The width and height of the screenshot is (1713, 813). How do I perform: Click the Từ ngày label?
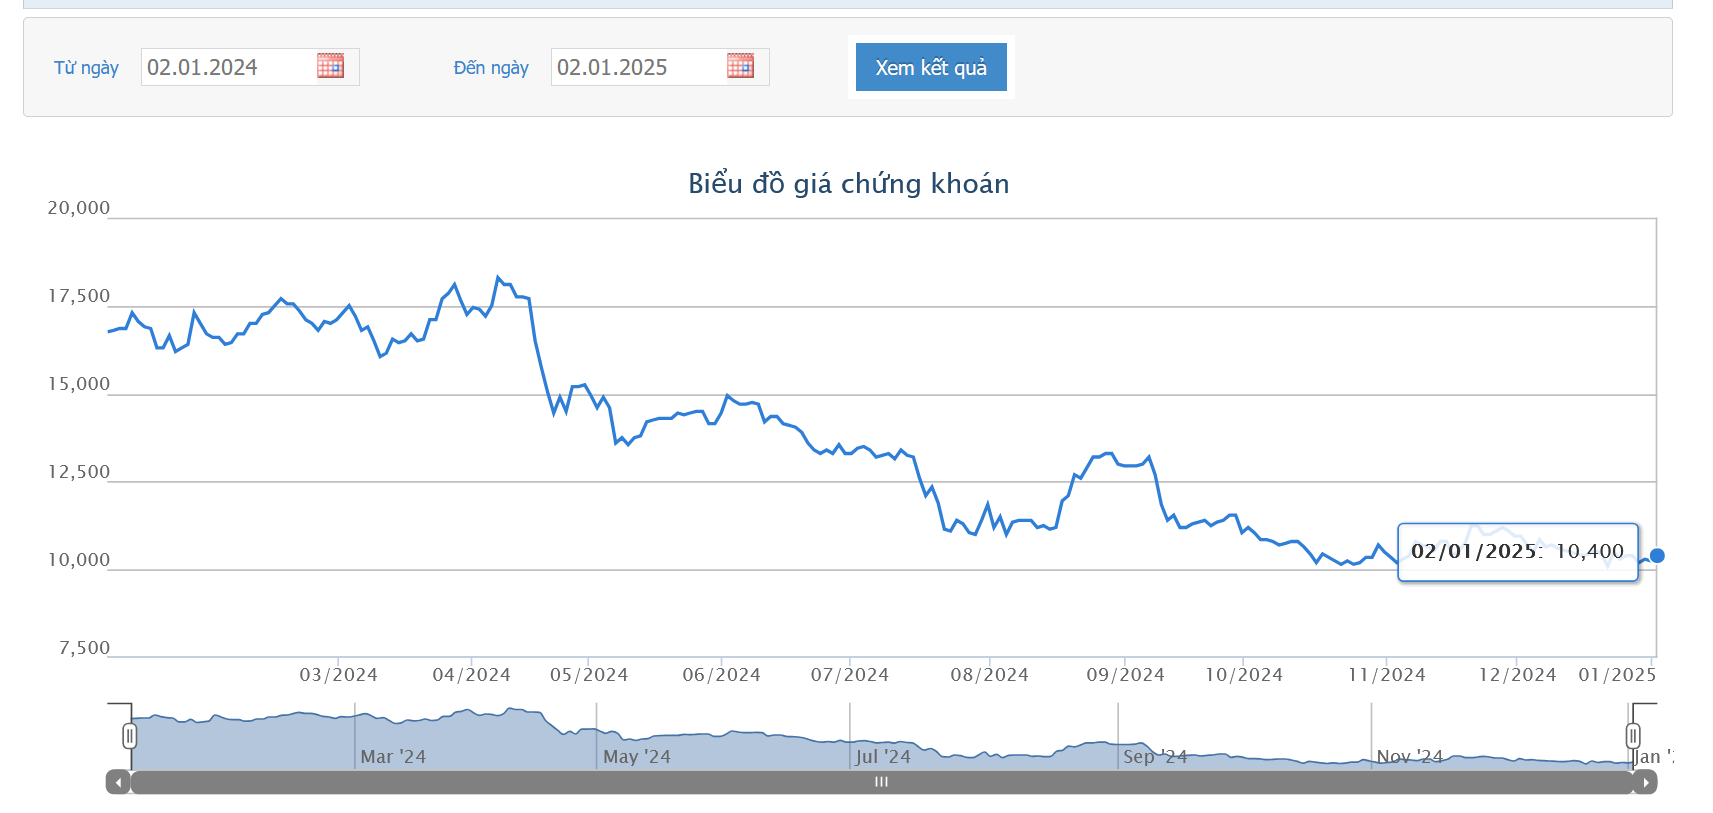point(86,68)
